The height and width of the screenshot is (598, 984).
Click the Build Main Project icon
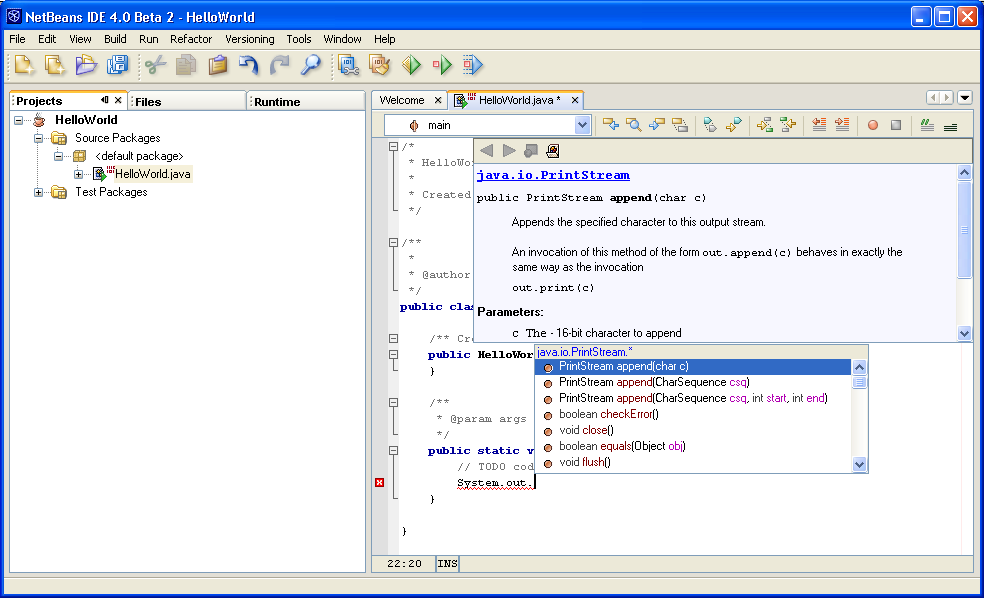(x=348, y=65)
